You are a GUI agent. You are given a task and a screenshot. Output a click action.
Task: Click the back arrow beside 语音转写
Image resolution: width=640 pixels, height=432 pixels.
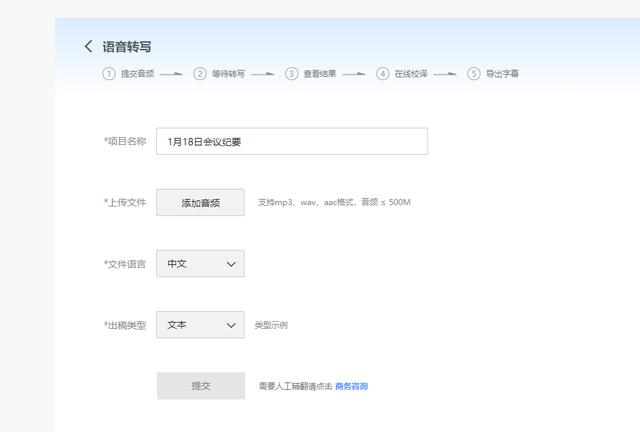(89, 46)
